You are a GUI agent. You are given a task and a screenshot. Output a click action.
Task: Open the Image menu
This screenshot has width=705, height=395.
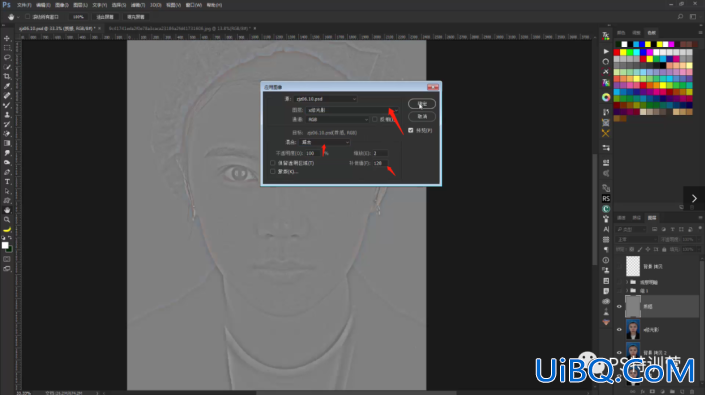coord(62,5)
